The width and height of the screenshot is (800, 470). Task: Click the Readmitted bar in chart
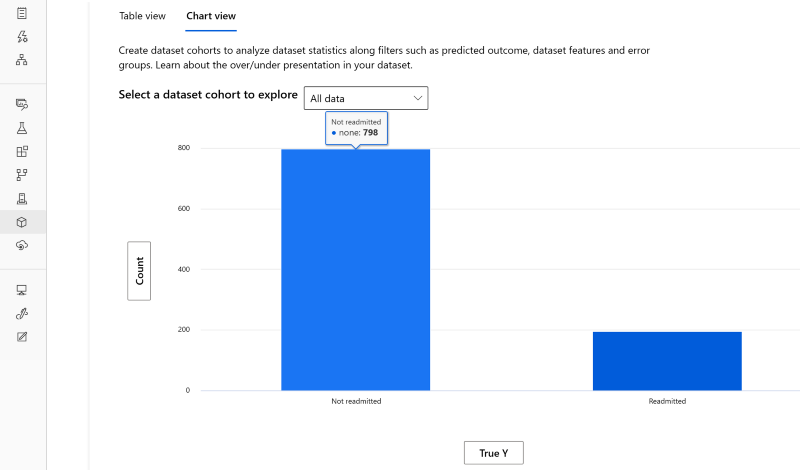[667, 361]
